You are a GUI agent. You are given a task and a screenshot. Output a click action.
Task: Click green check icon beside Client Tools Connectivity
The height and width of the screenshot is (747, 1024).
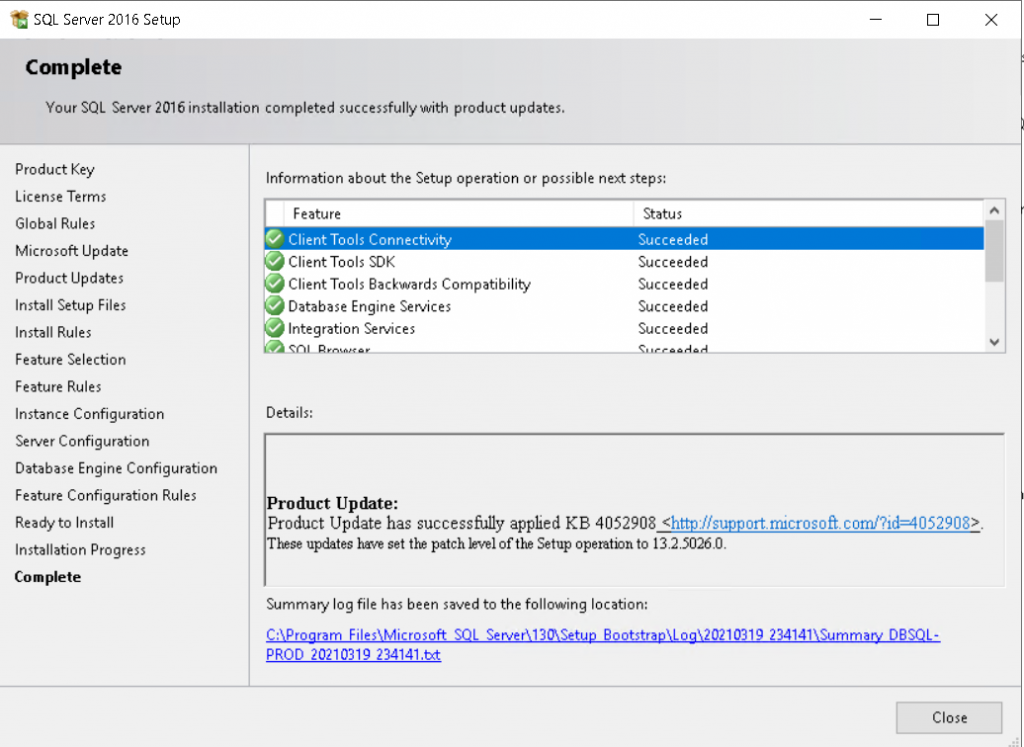pos(275,239)
